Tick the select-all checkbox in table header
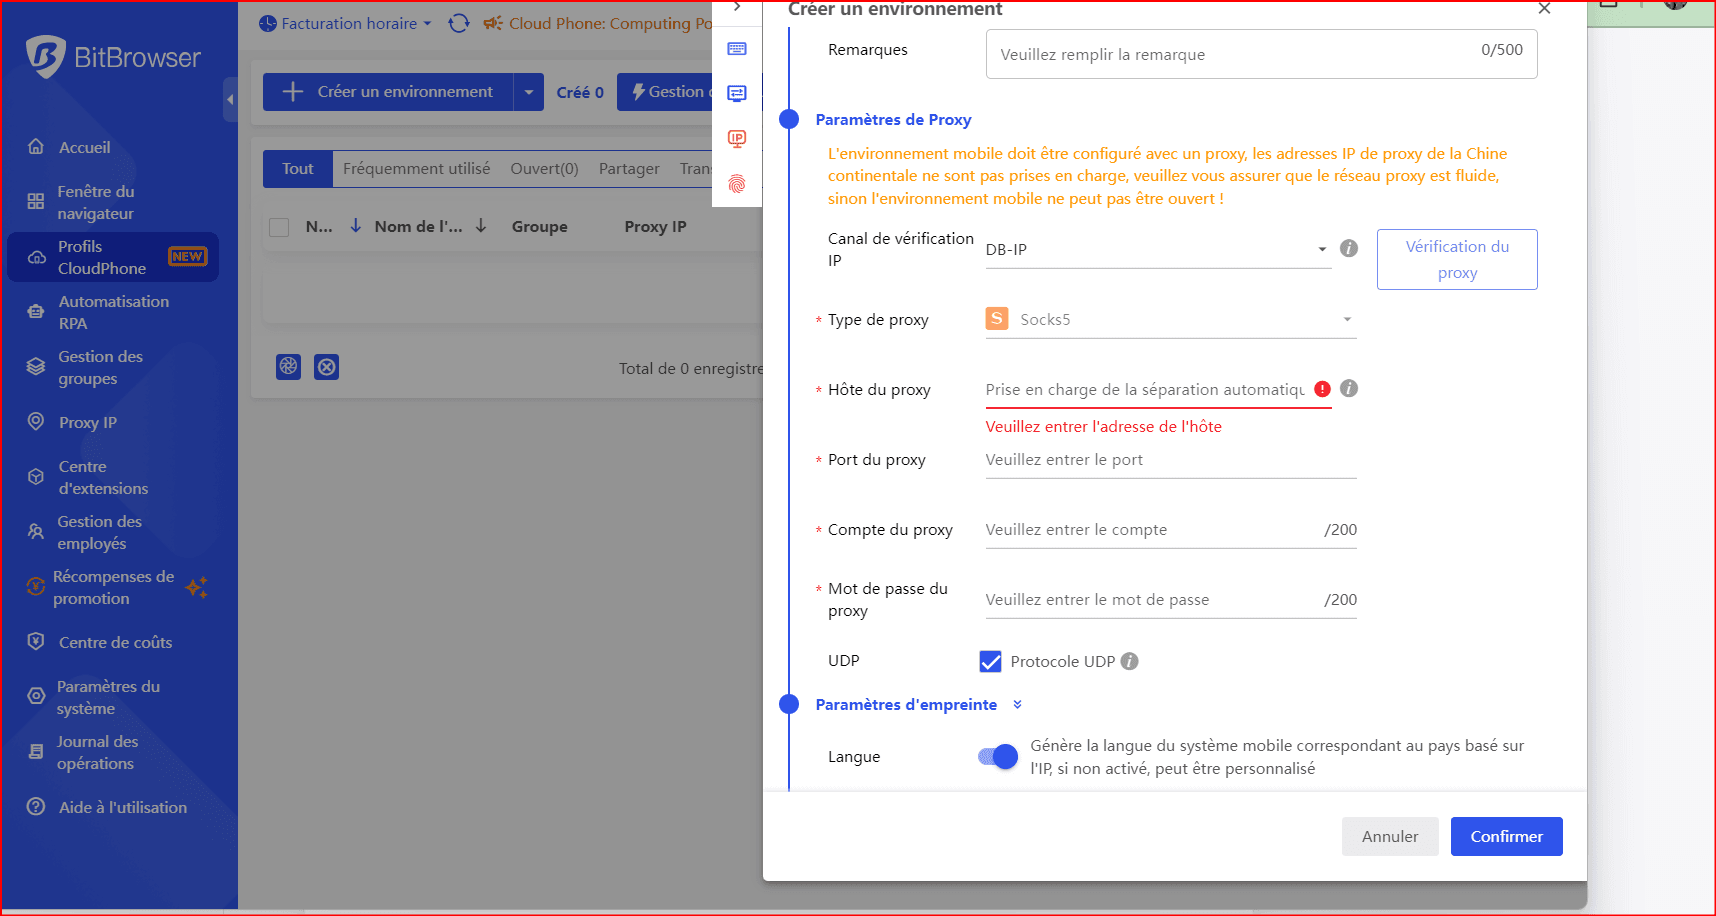The width and height of the screenshot is (1716, 916). [x=280, y=227]
